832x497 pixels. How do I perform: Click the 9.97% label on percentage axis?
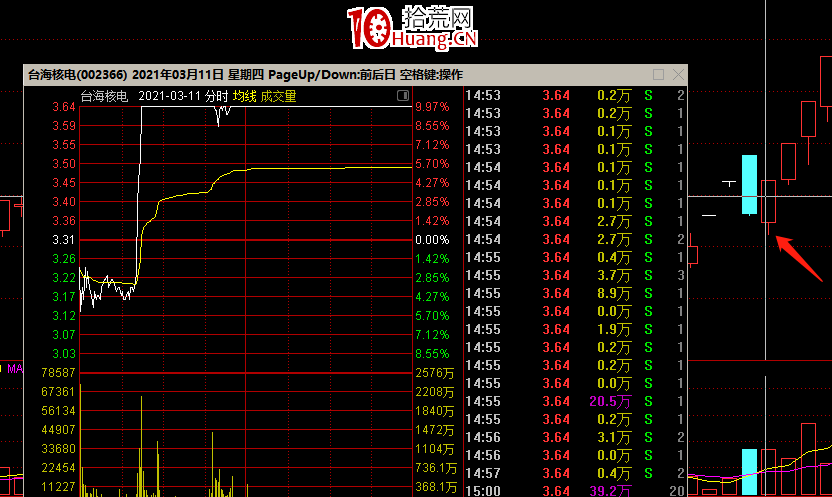431,107
